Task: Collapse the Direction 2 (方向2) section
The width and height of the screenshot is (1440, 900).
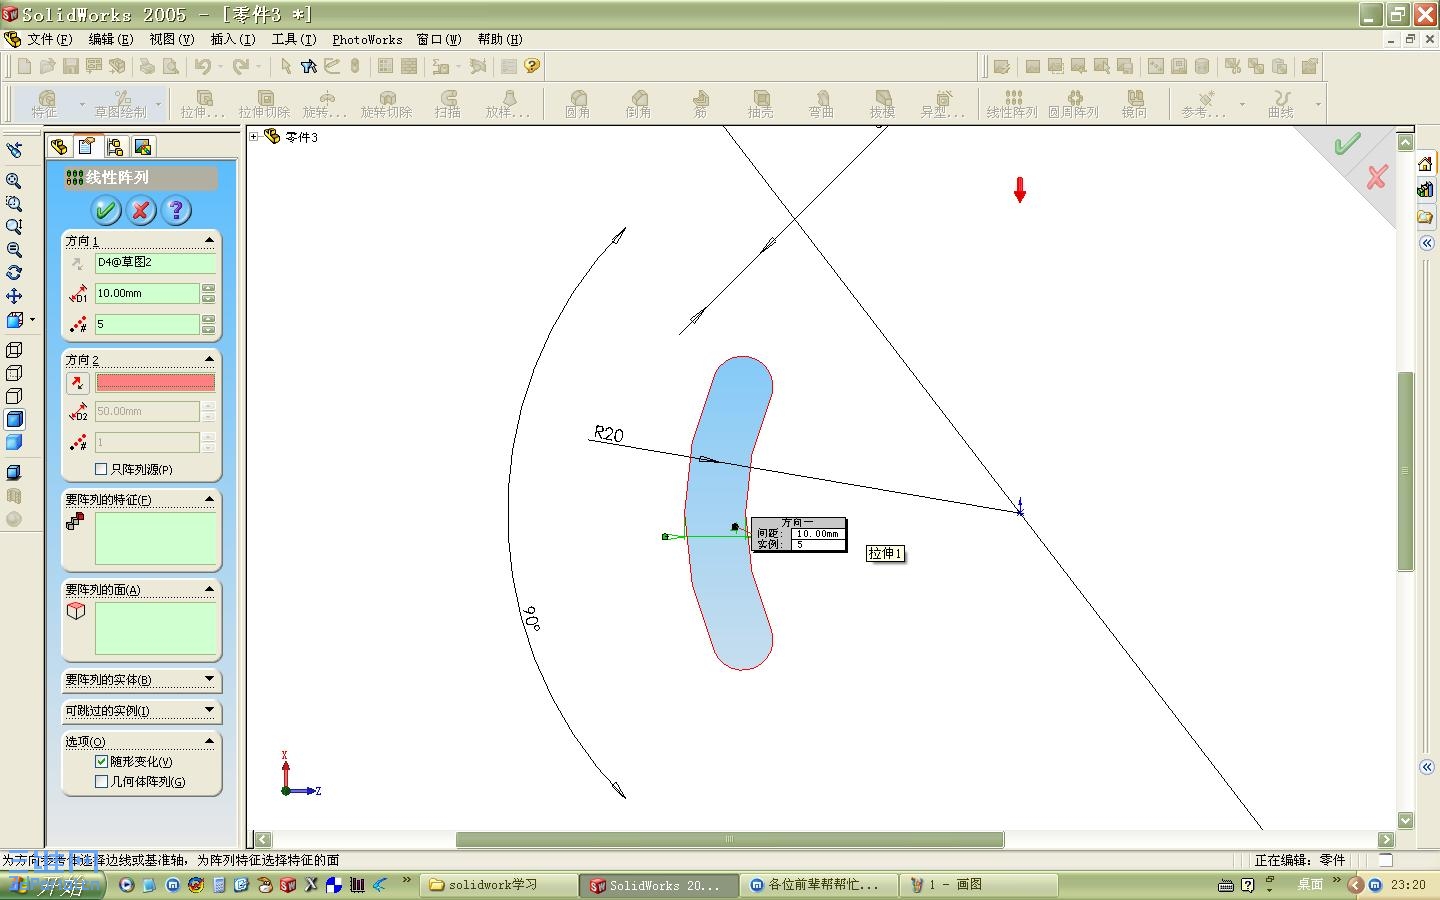Action: click(x=209, y=359)
